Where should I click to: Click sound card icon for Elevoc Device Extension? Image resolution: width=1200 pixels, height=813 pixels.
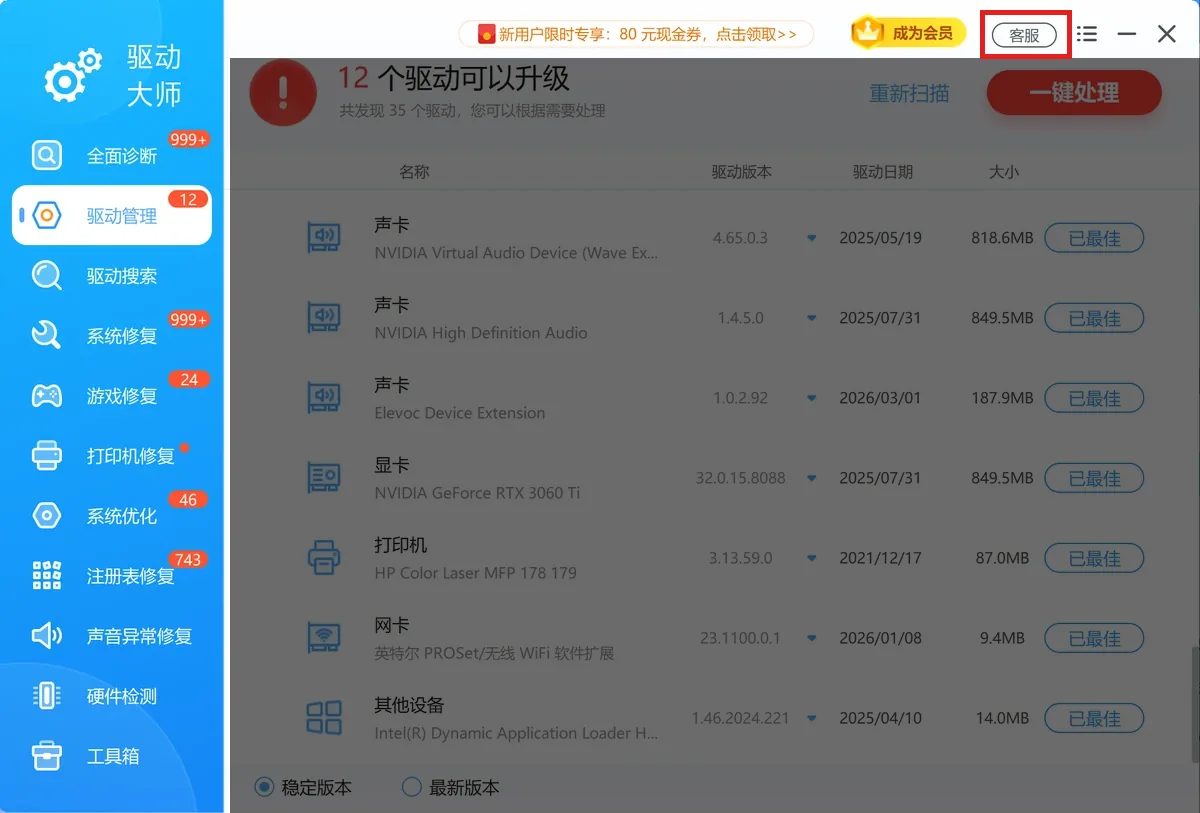[x=323, y=398]
